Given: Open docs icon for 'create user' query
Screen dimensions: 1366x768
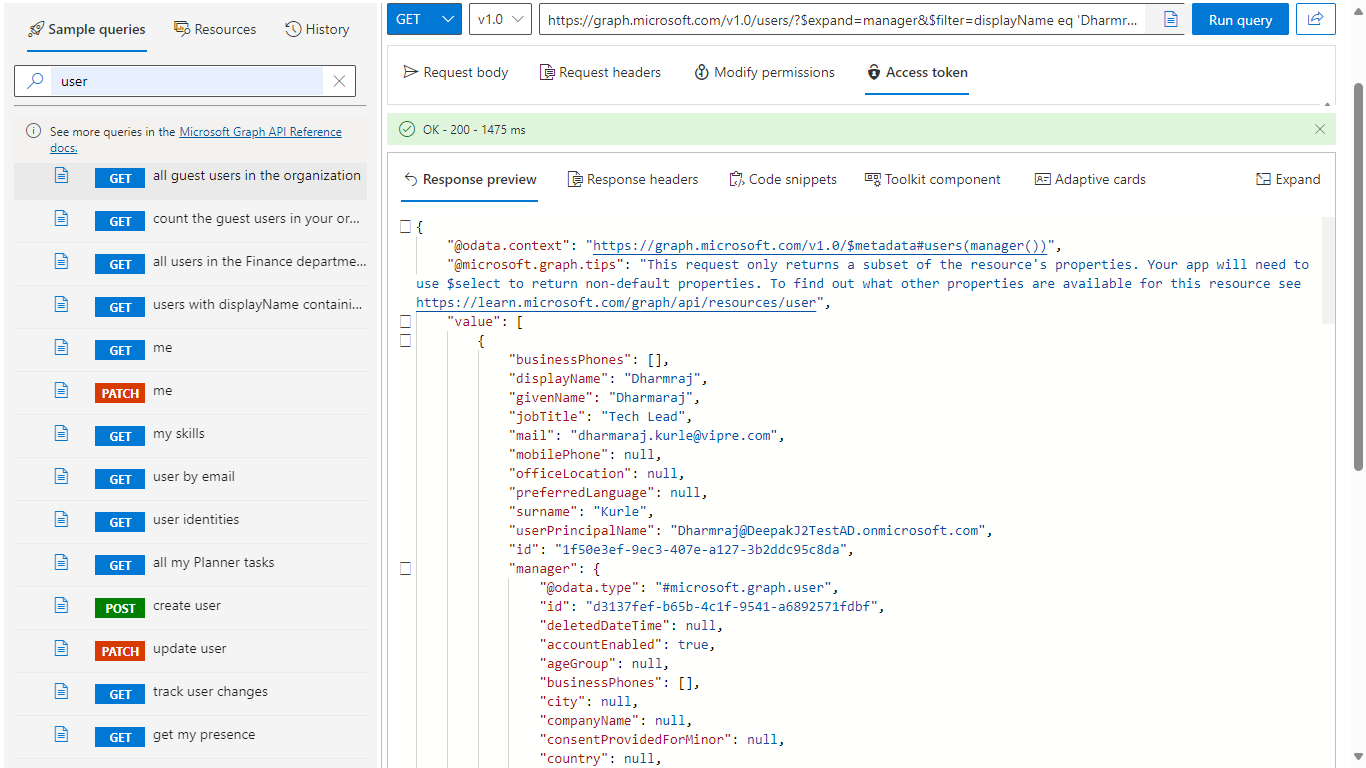Looking at the screenshot, I should [x=61, y=605].
